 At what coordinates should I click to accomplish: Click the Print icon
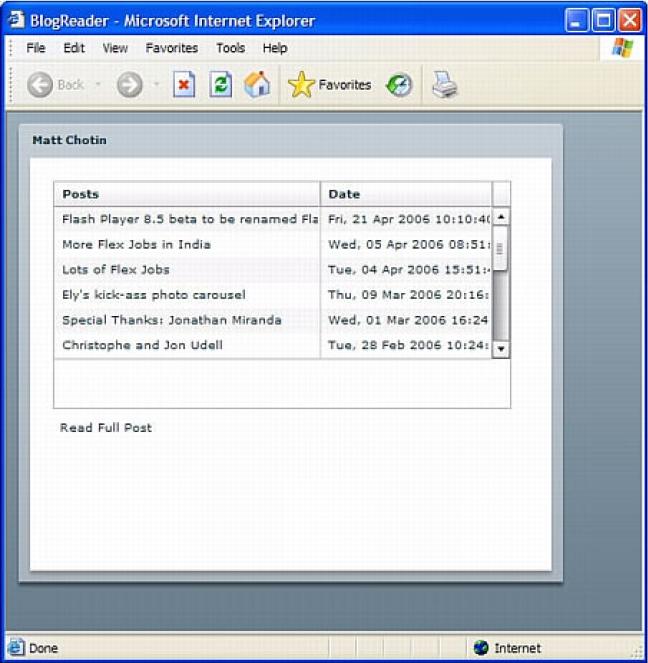[444, 85]
